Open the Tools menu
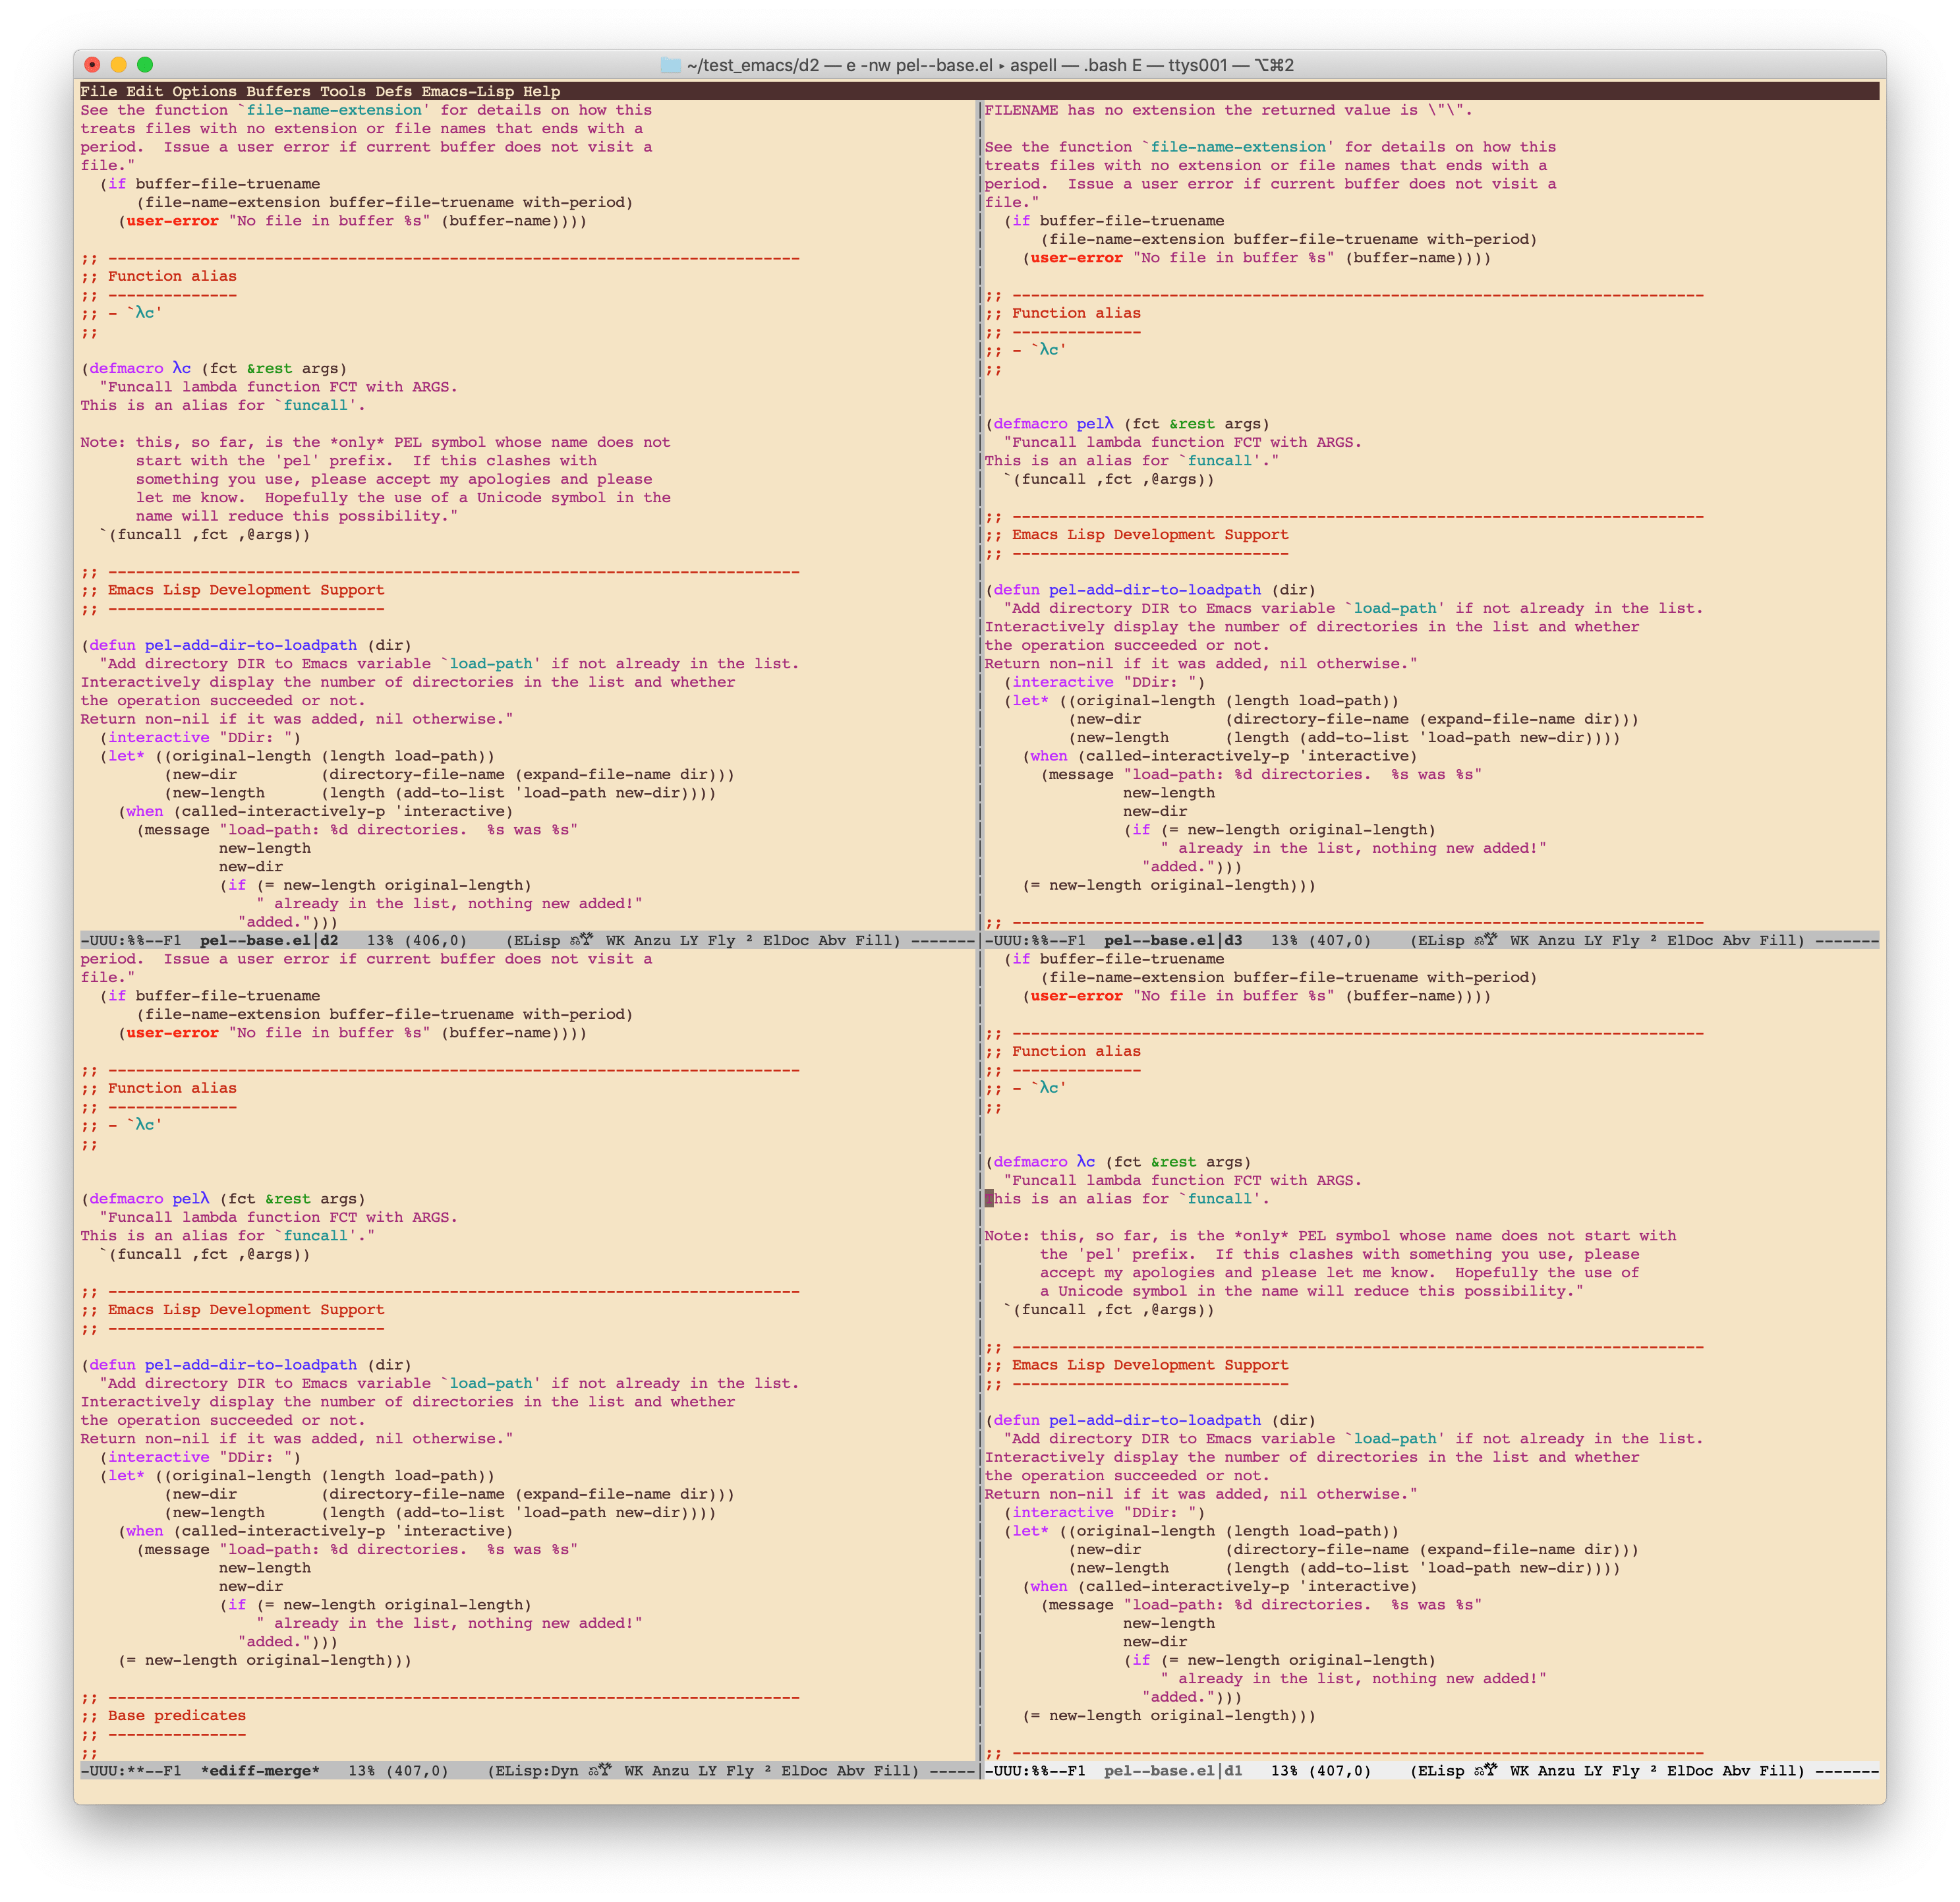The height and width of the screenshot is (1902, 1960). click(x=343, y=91)
